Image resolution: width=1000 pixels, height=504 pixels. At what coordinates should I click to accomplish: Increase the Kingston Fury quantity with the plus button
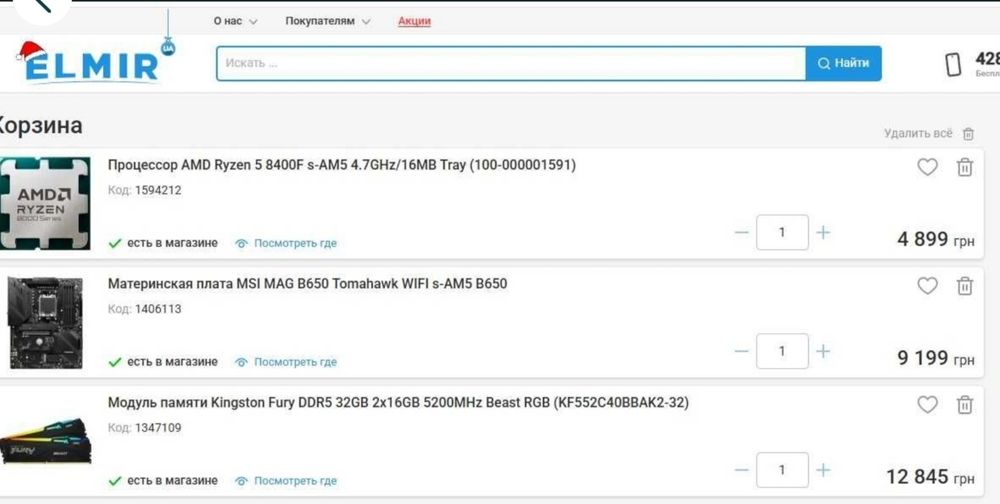pos(823,470)
